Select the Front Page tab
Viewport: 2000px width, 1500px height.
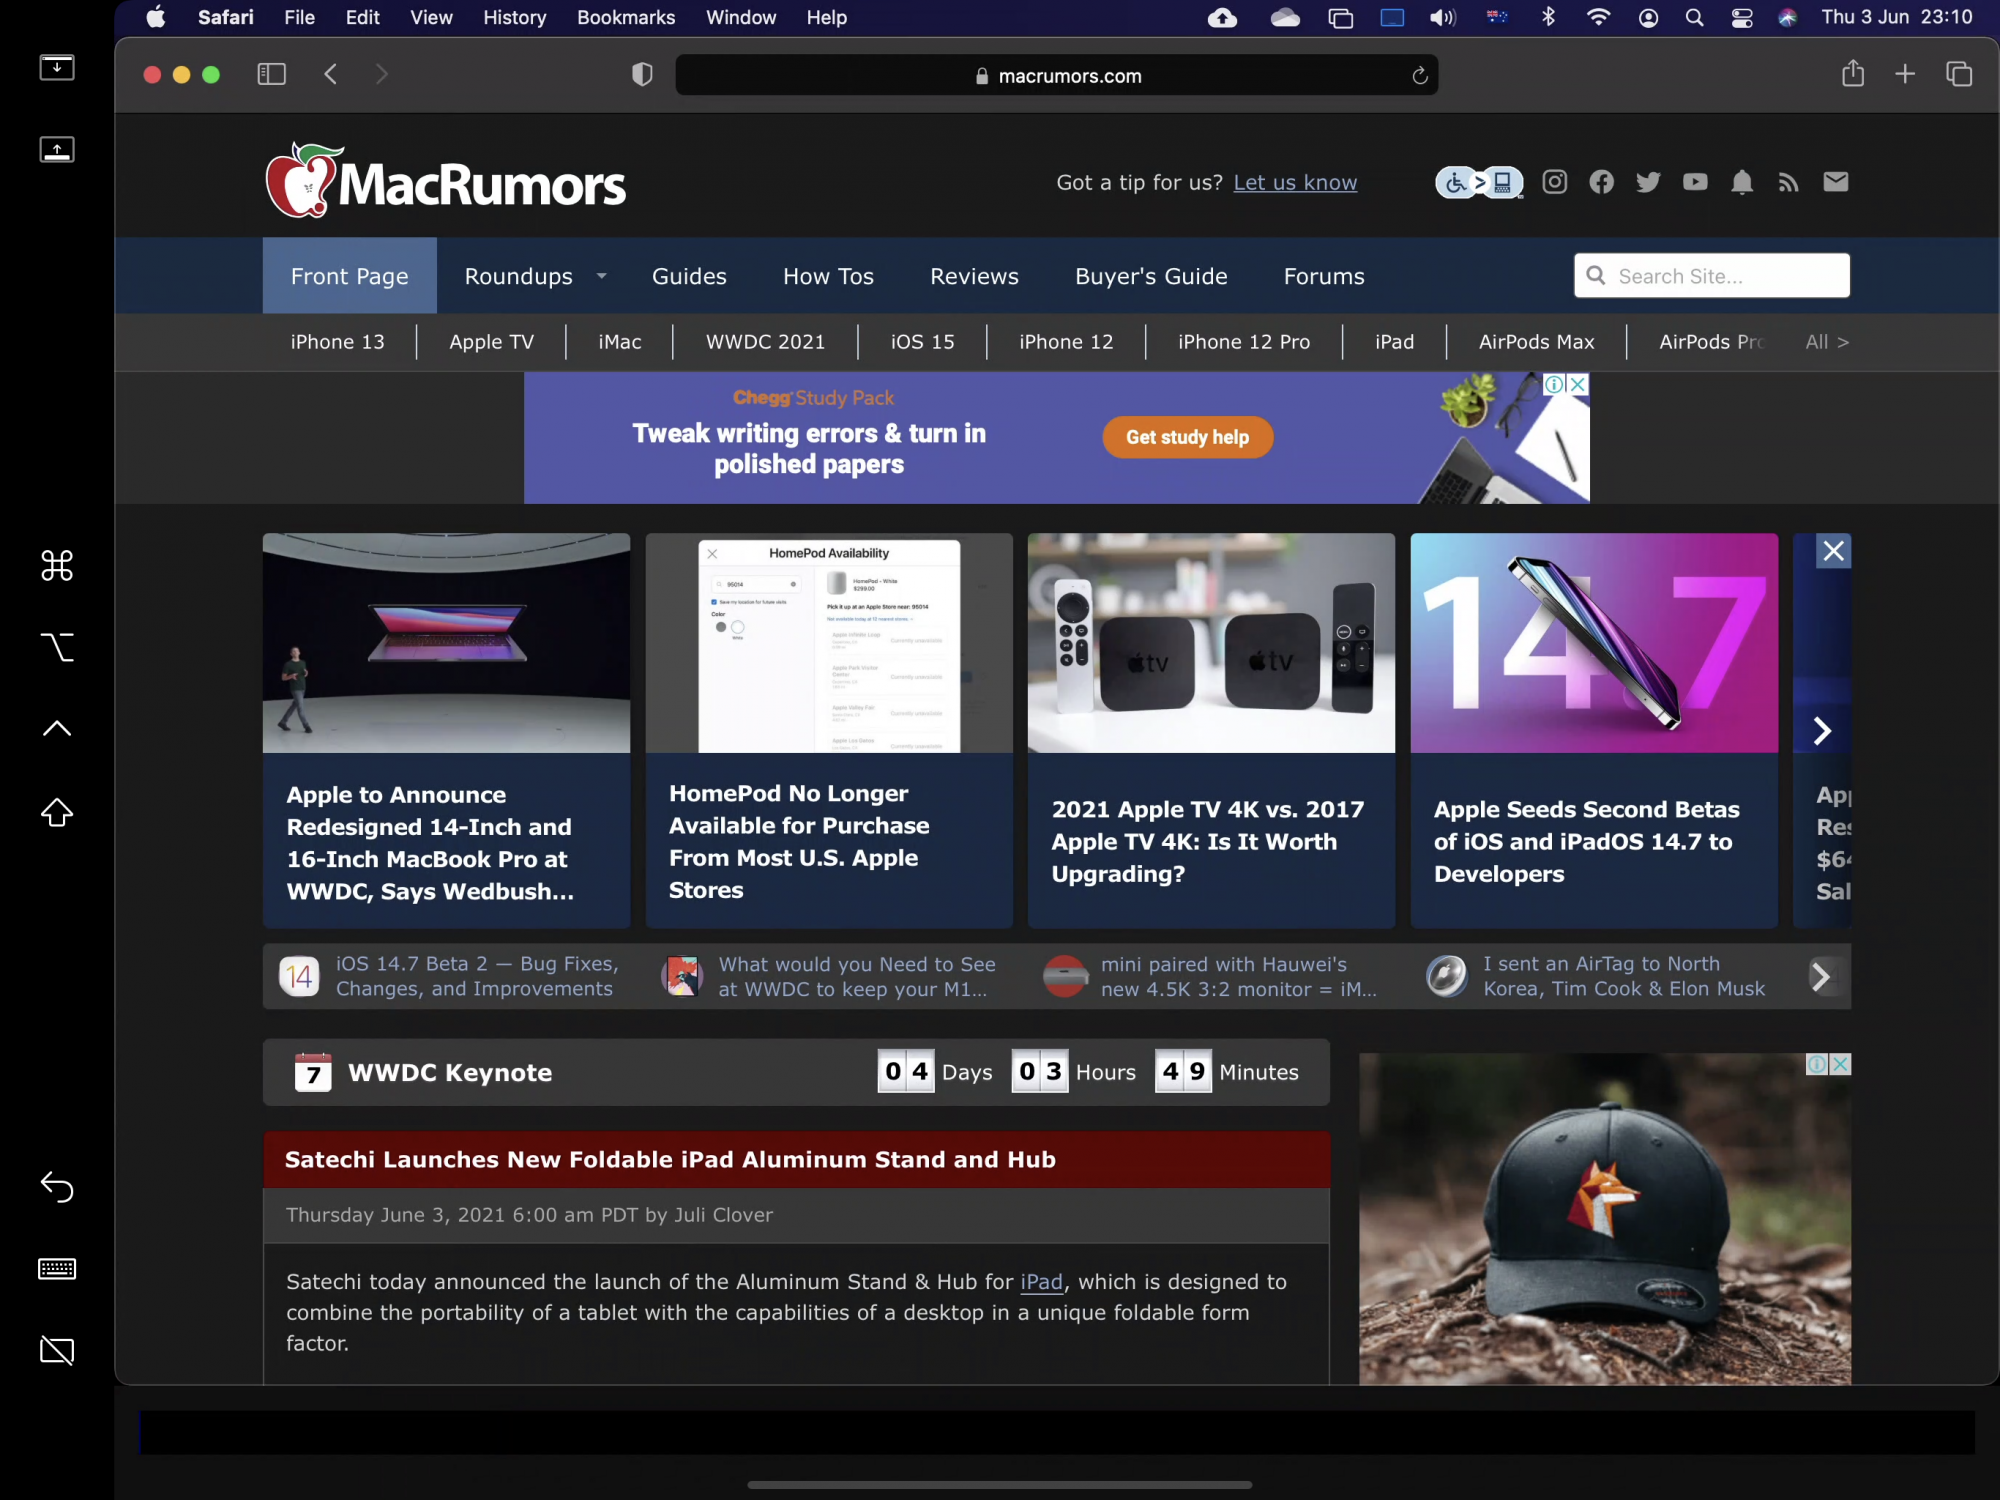349,276
